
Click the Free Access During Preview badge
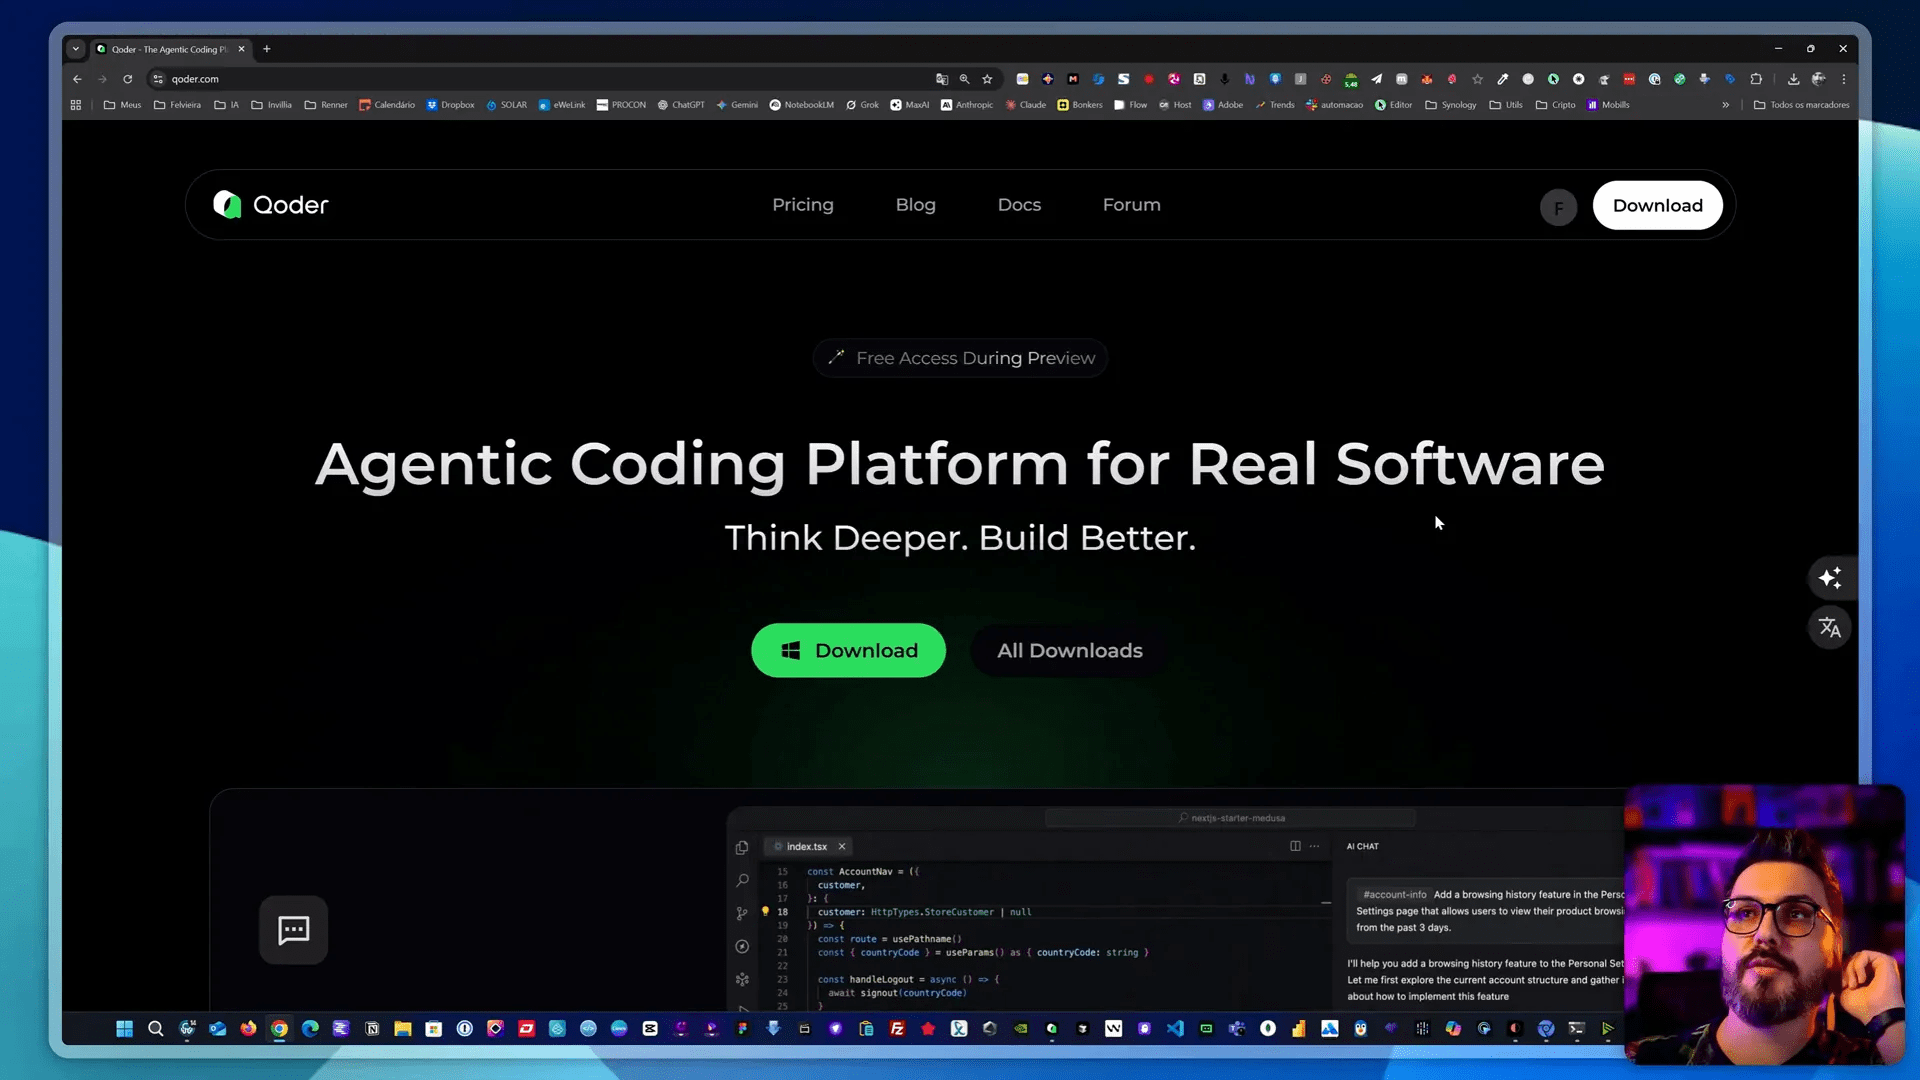point(960,358)
